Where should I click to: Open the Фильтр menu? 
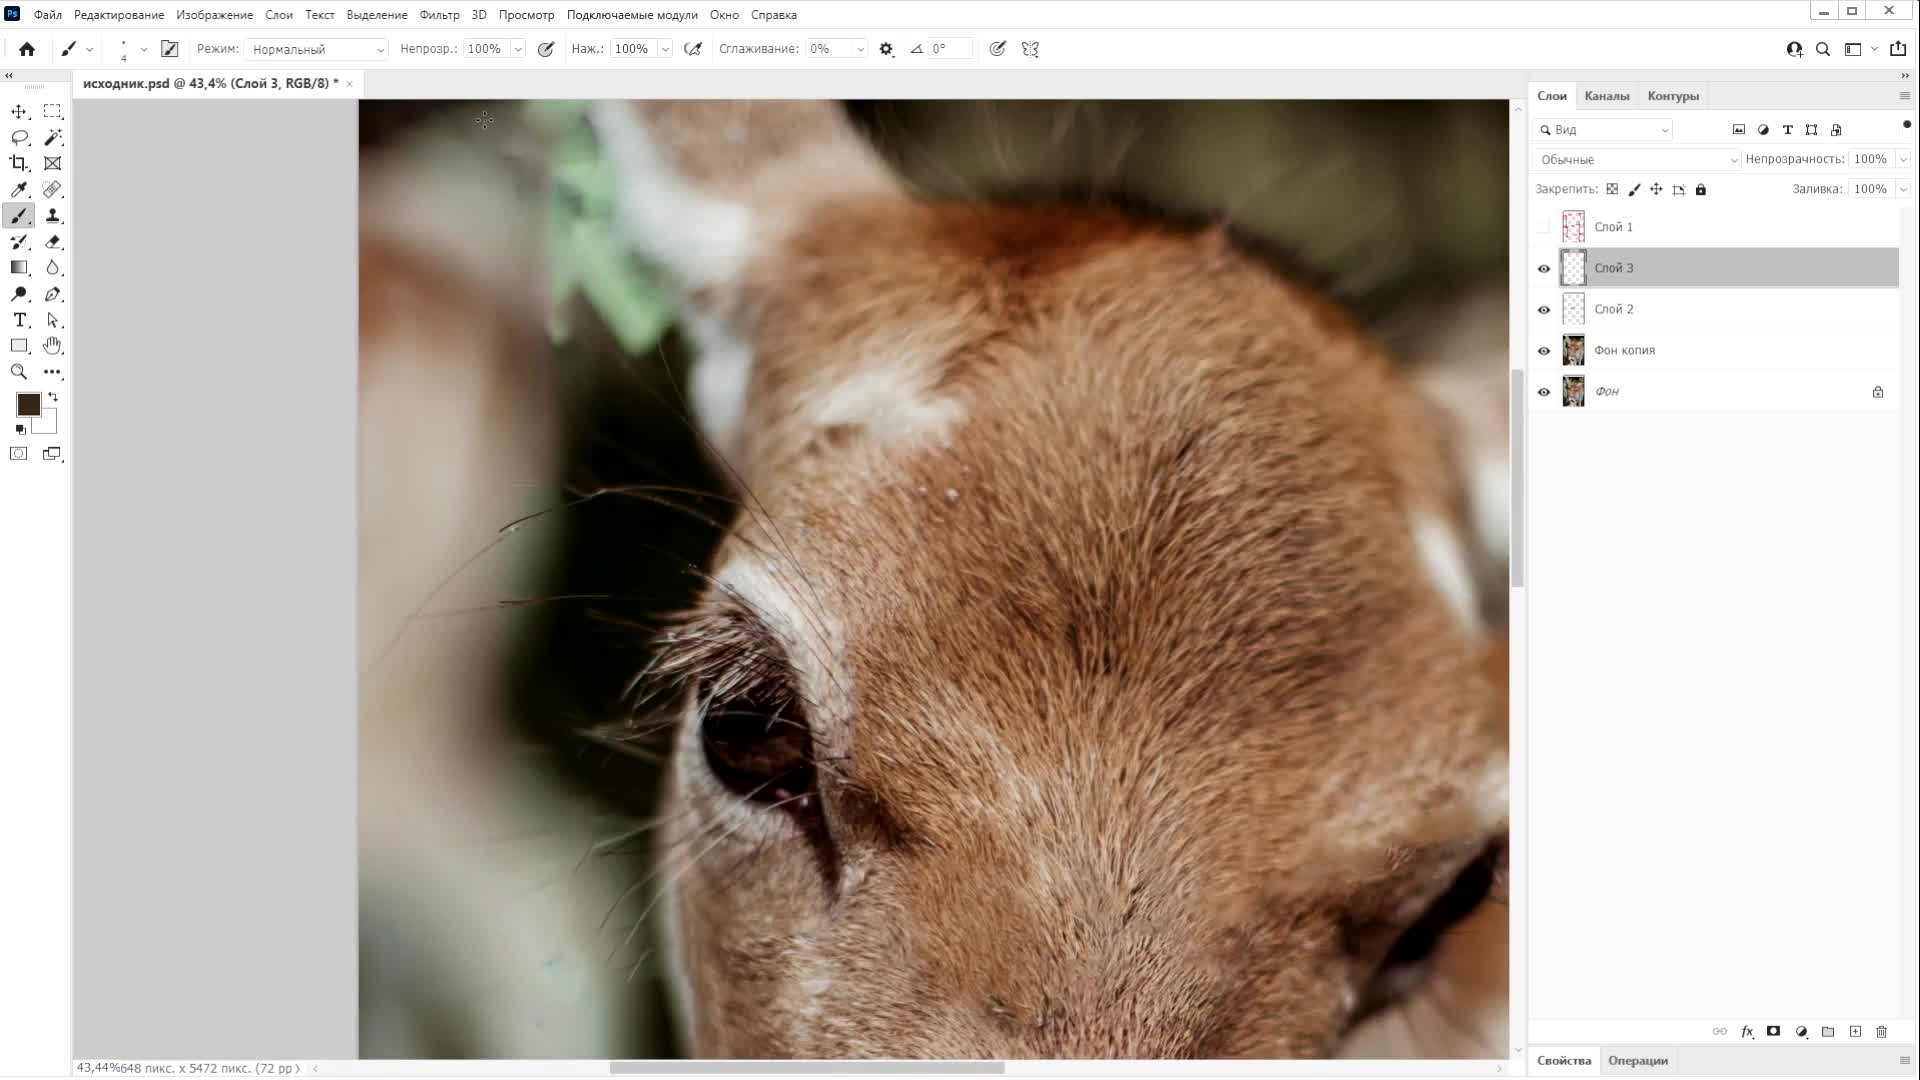pos(439,15)
